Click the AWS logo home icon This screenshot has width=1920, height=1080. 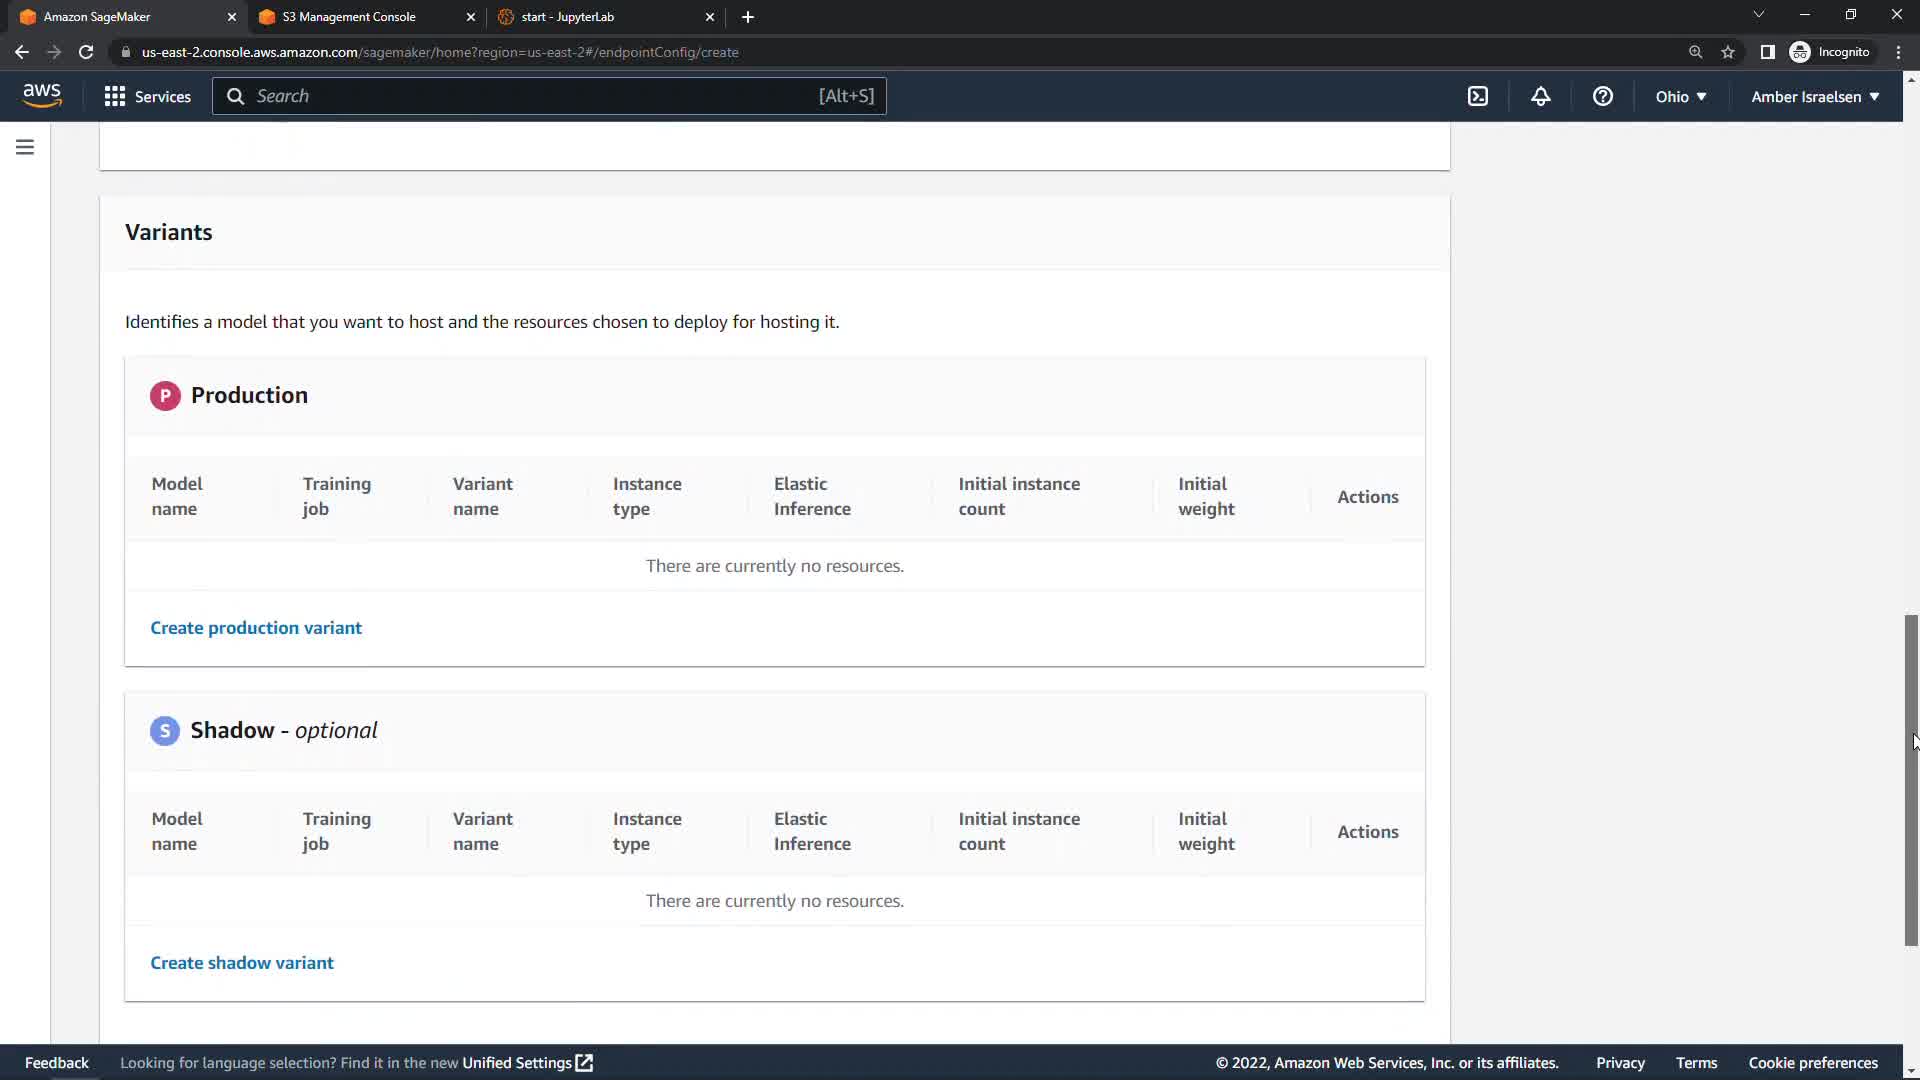42,95
